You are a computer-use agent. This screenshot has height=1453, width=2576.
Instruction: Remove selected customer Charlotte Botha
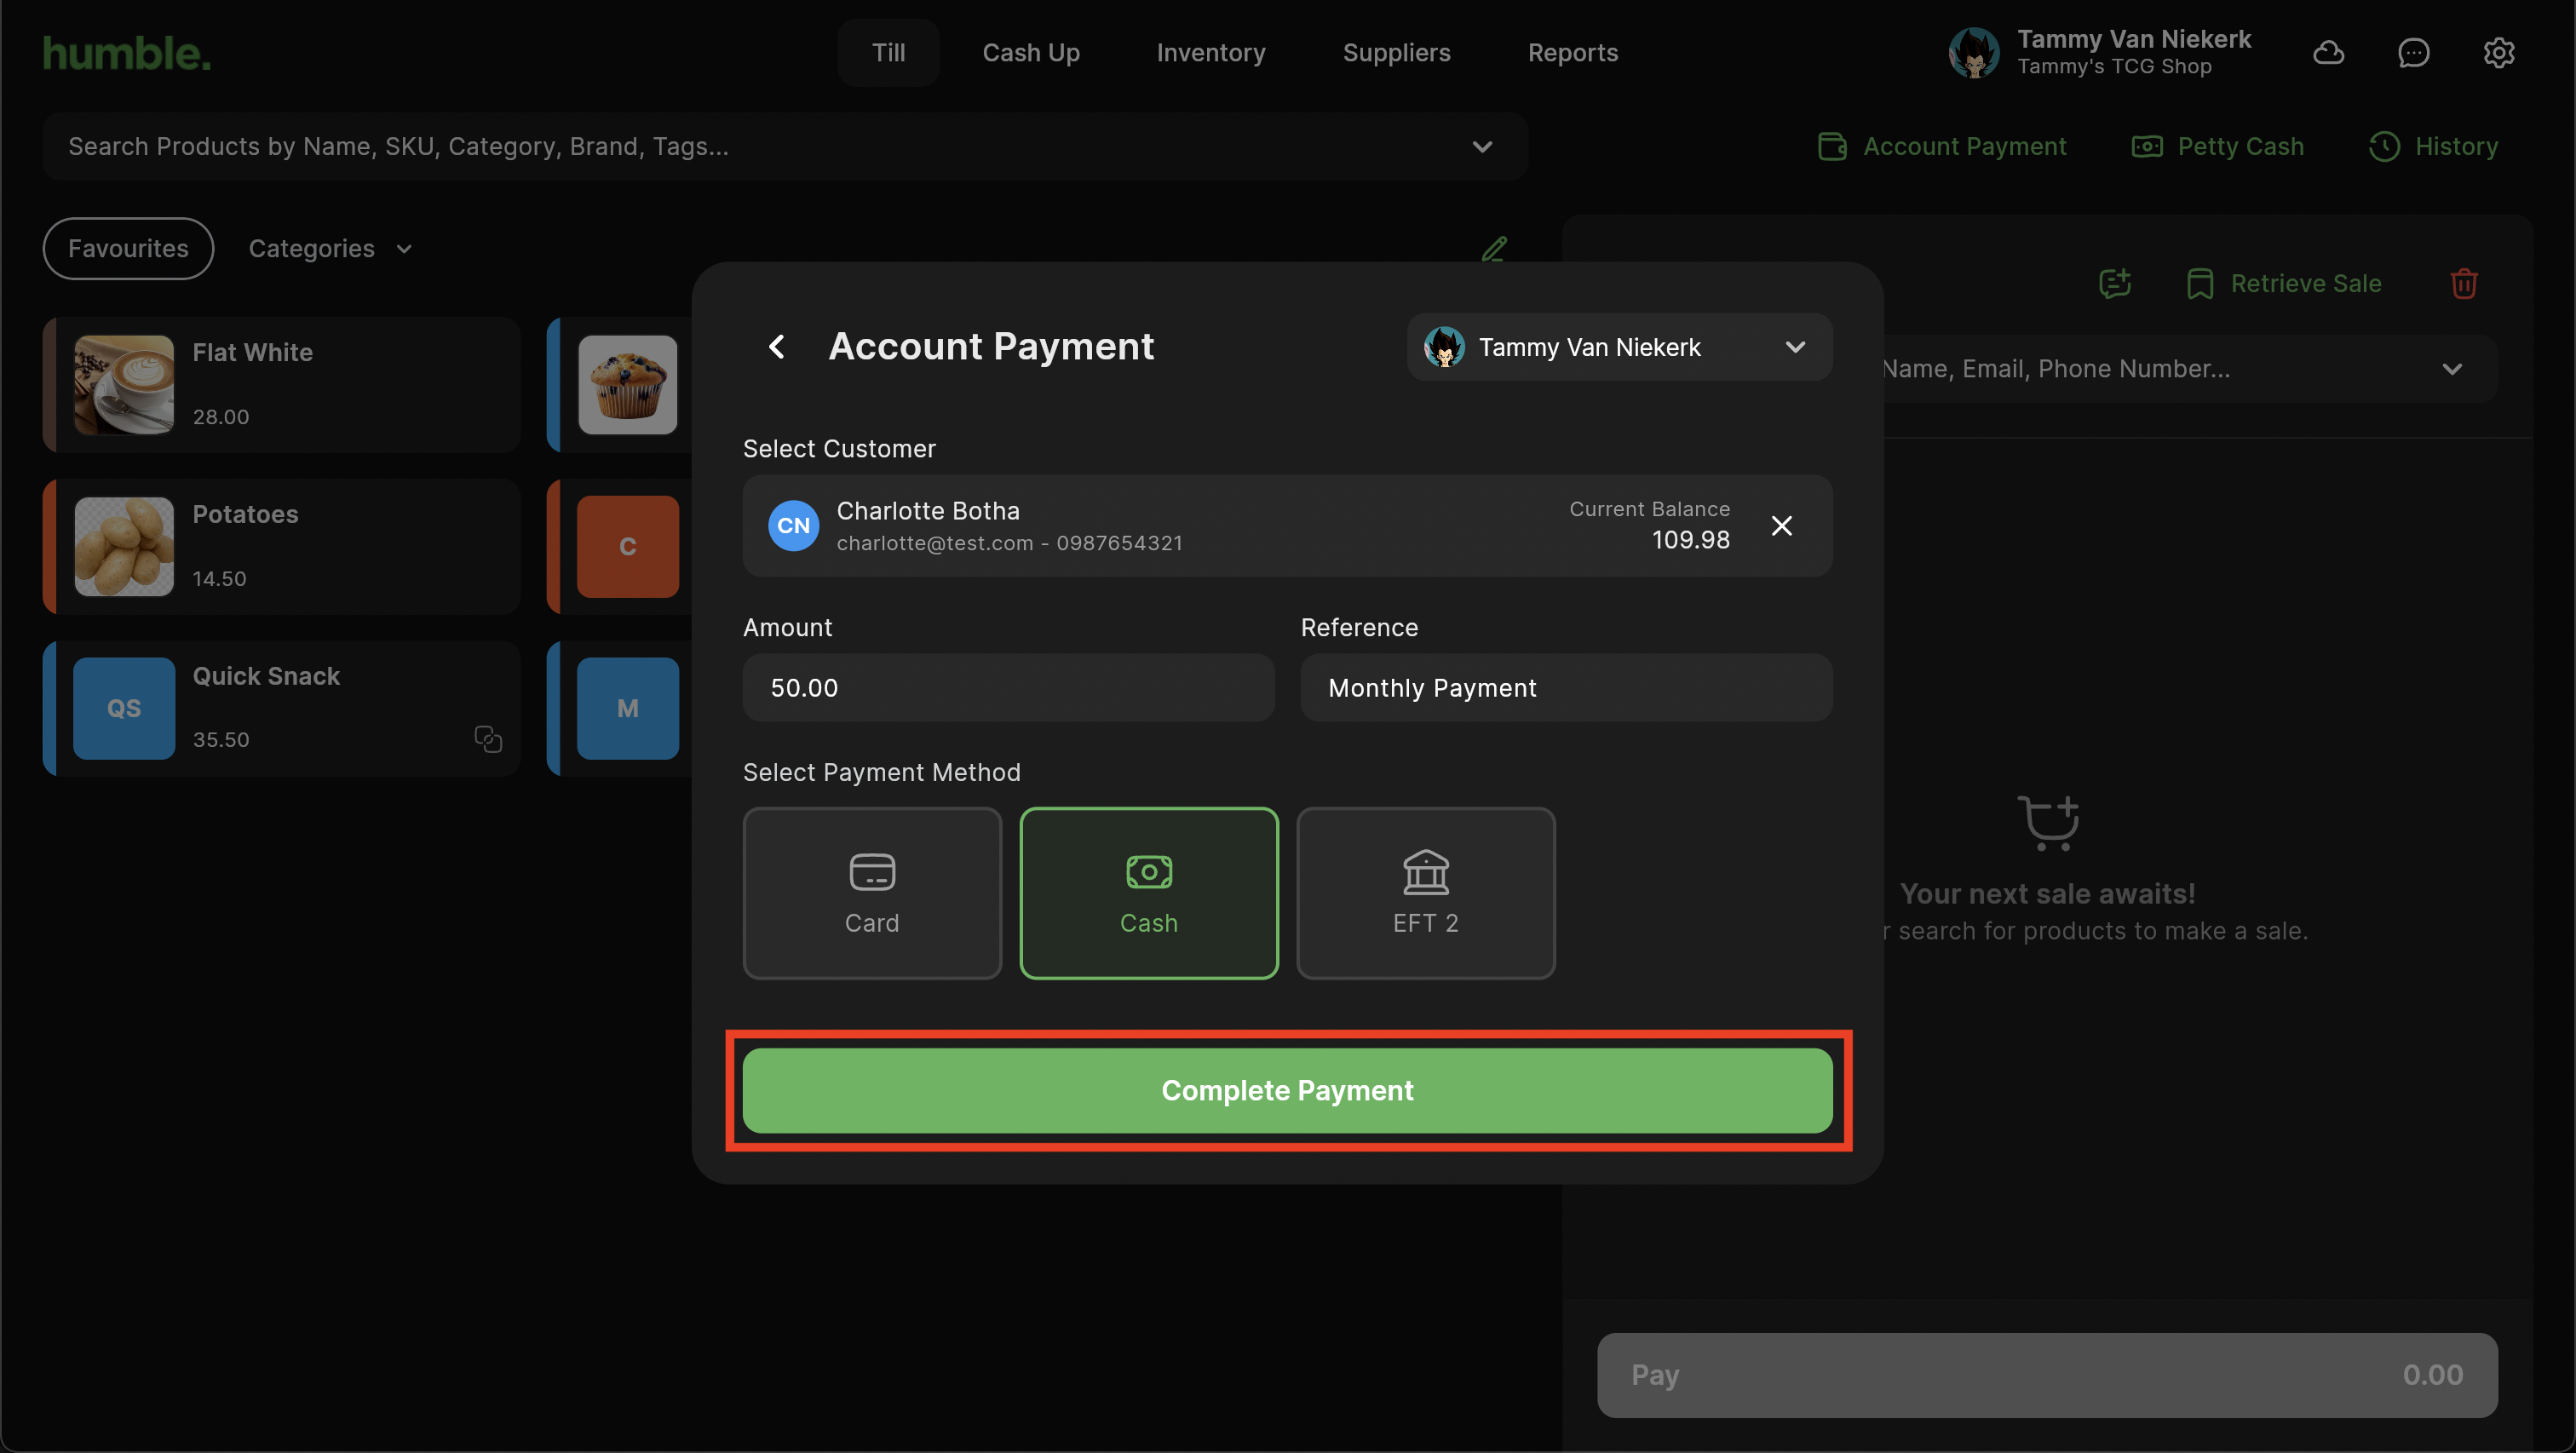point(1781,525)
